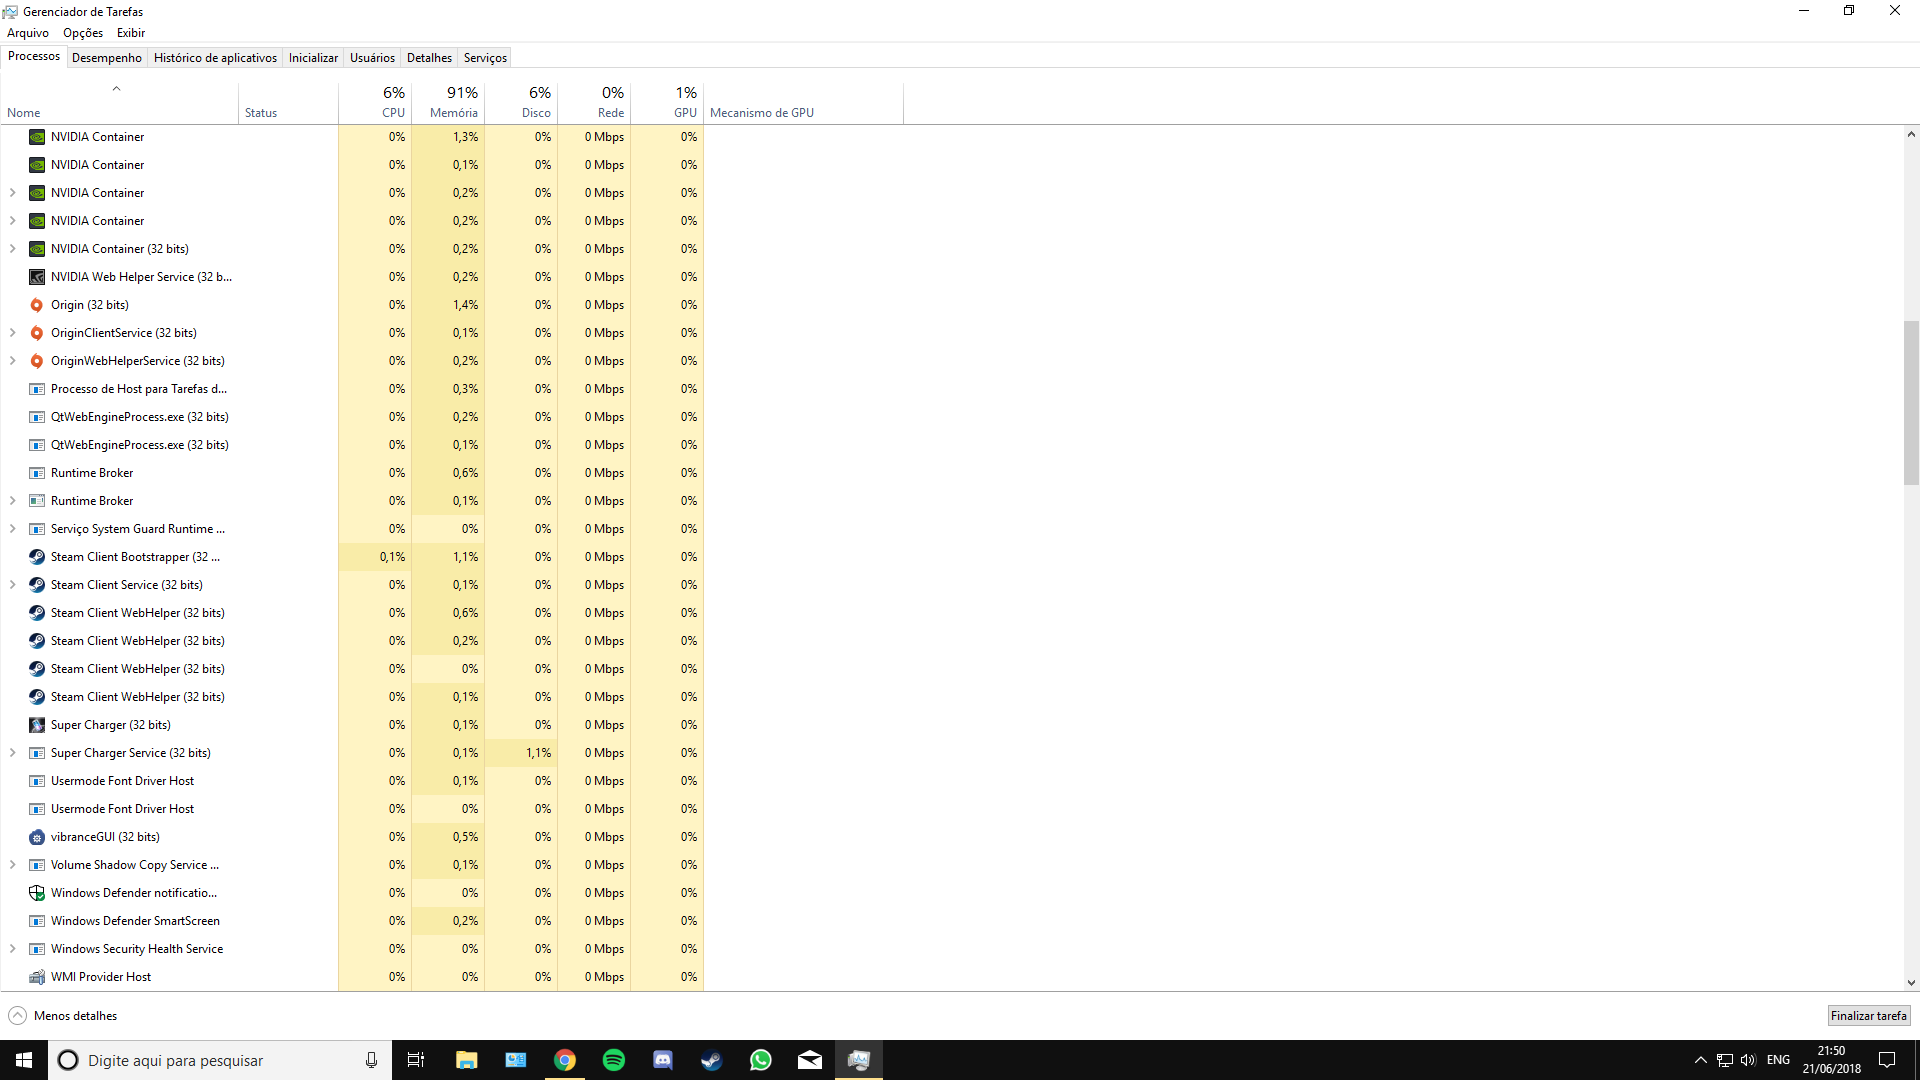Expand Super Charger Service process
The width and height of the screenshot is (1920, 1082).
(13, 753)
